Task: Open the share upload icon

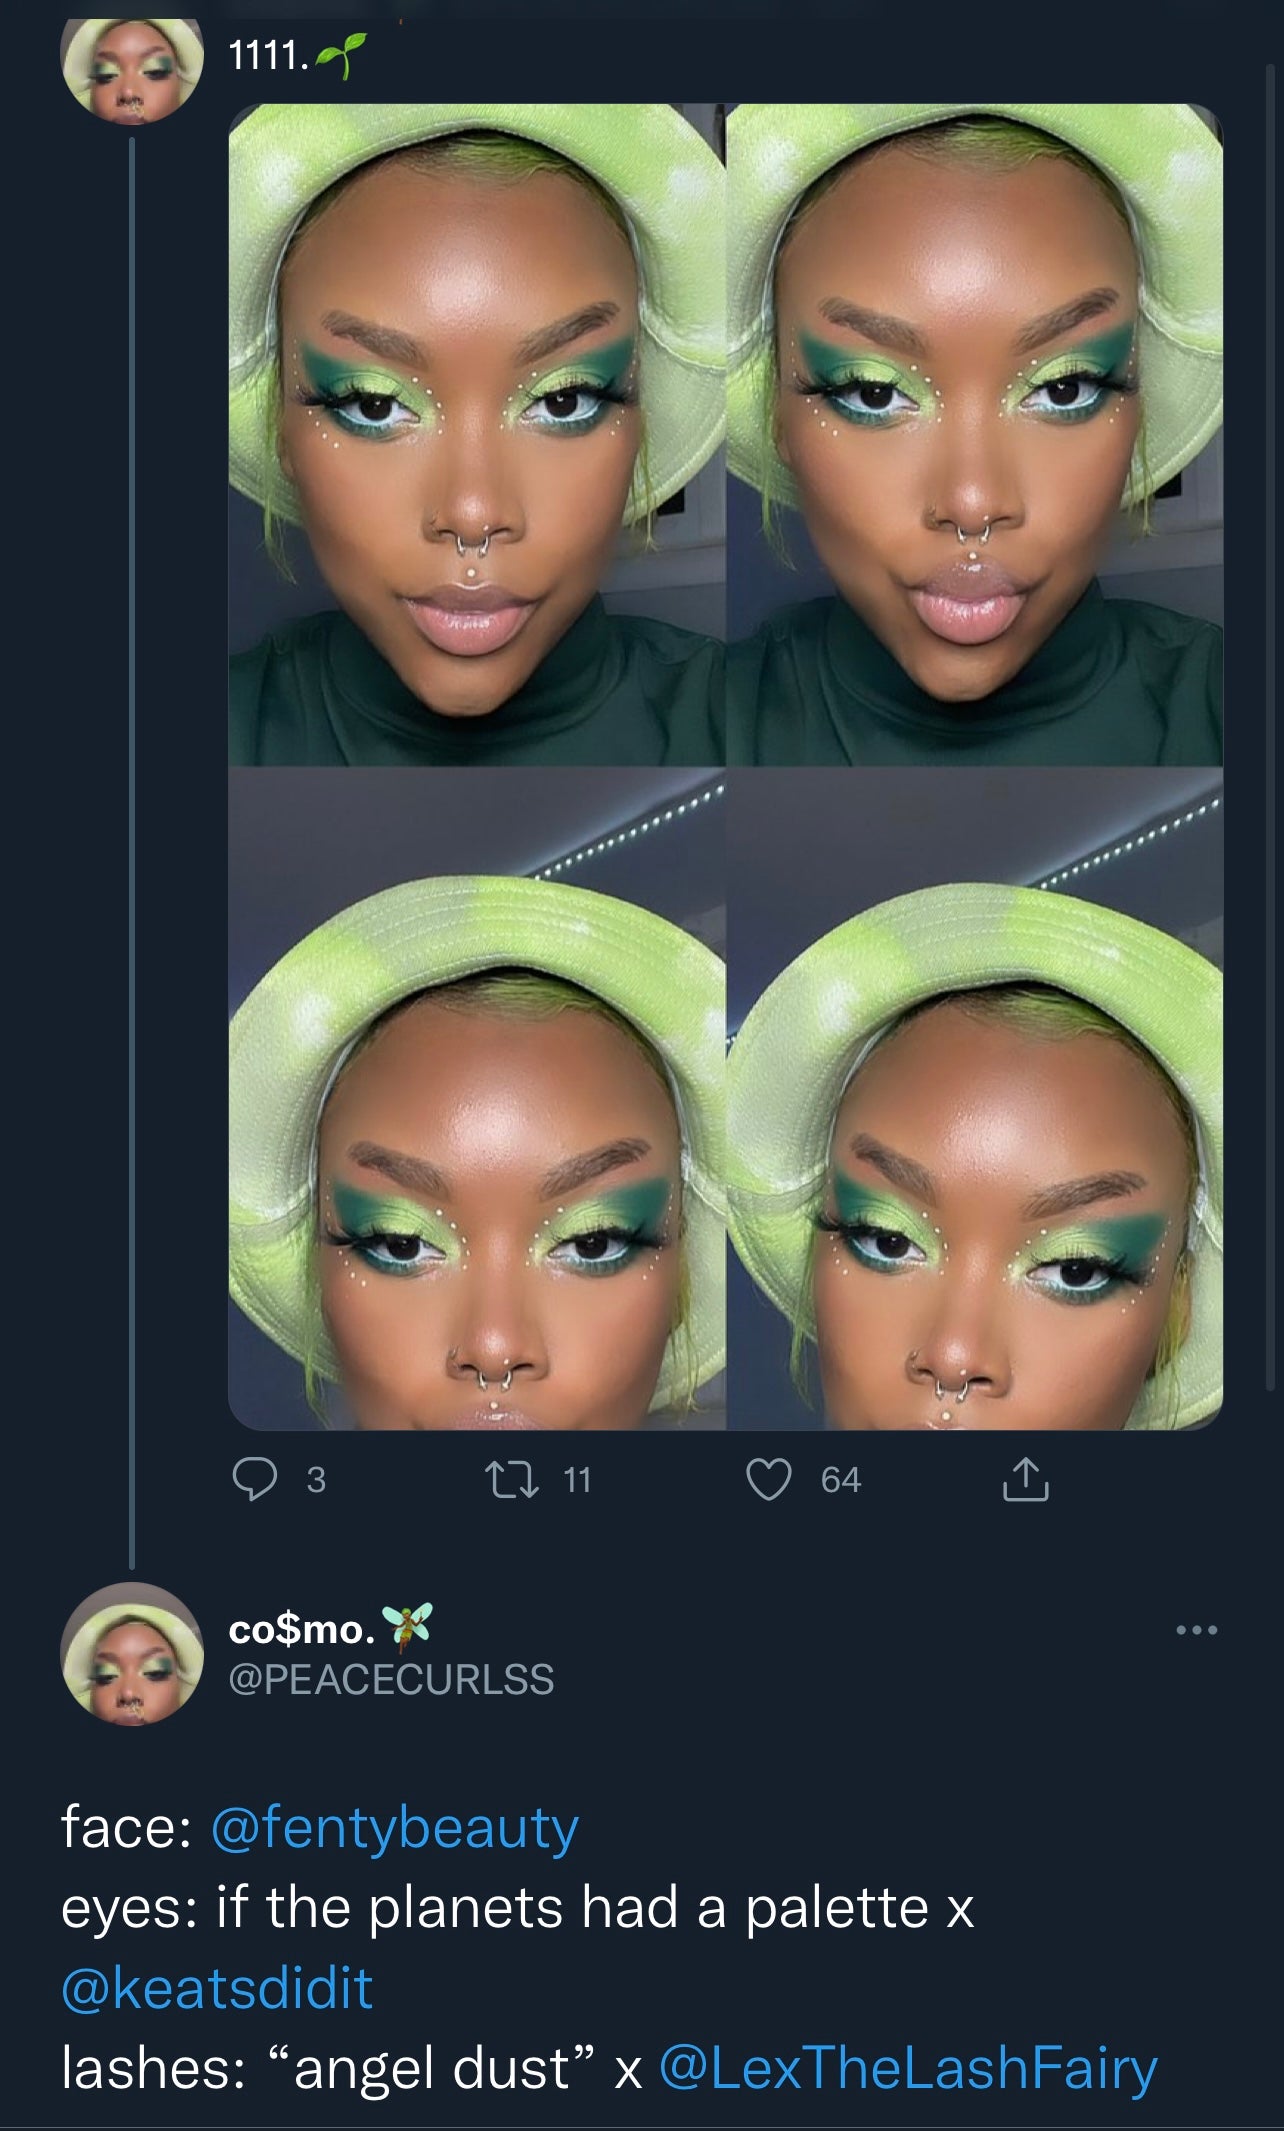Action: (1025, 1480)
